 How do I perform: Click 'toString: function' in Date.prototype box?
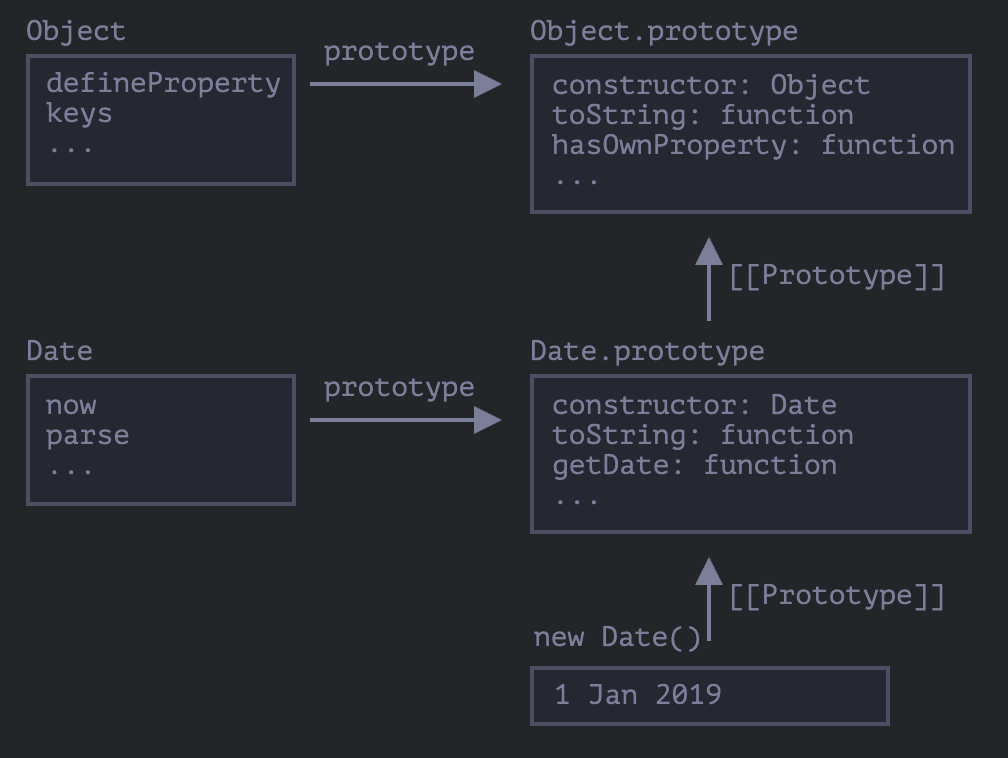coord(702,435)
